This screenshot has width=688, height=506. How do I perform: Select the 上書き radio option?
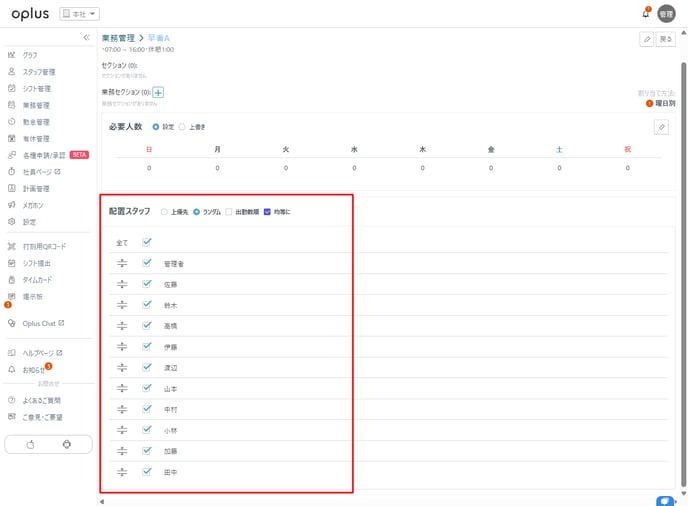(x=182, y=127)
